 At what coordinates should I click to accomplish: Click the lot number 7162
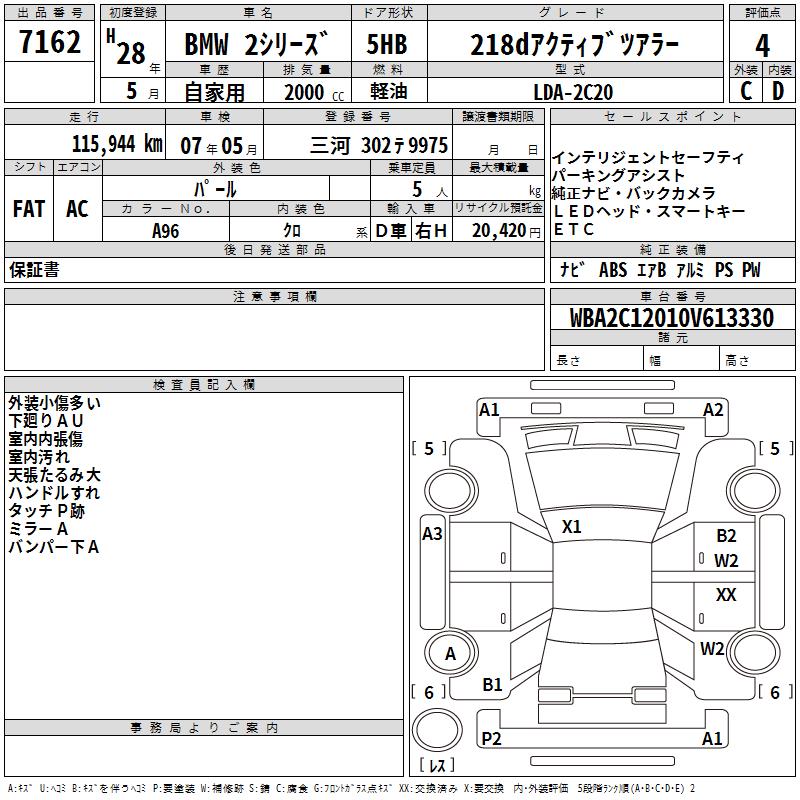(50, 42)
